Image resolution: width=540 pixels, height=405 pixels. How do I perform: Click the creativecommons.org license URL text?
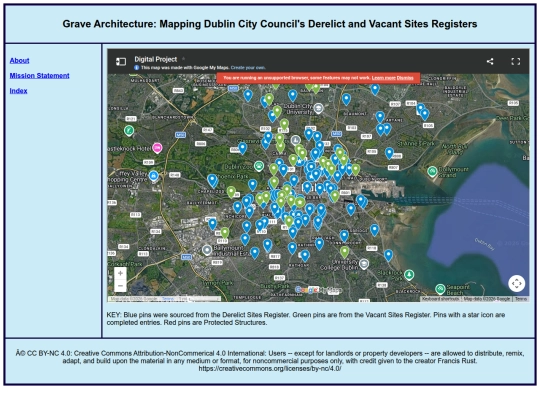point(270,368)
